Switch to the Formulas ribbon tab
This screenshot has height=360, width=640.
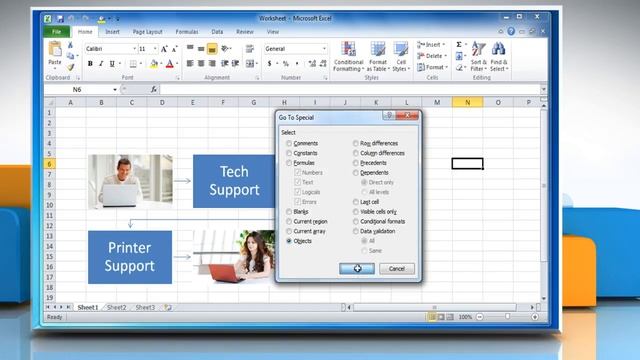[187, 31]
